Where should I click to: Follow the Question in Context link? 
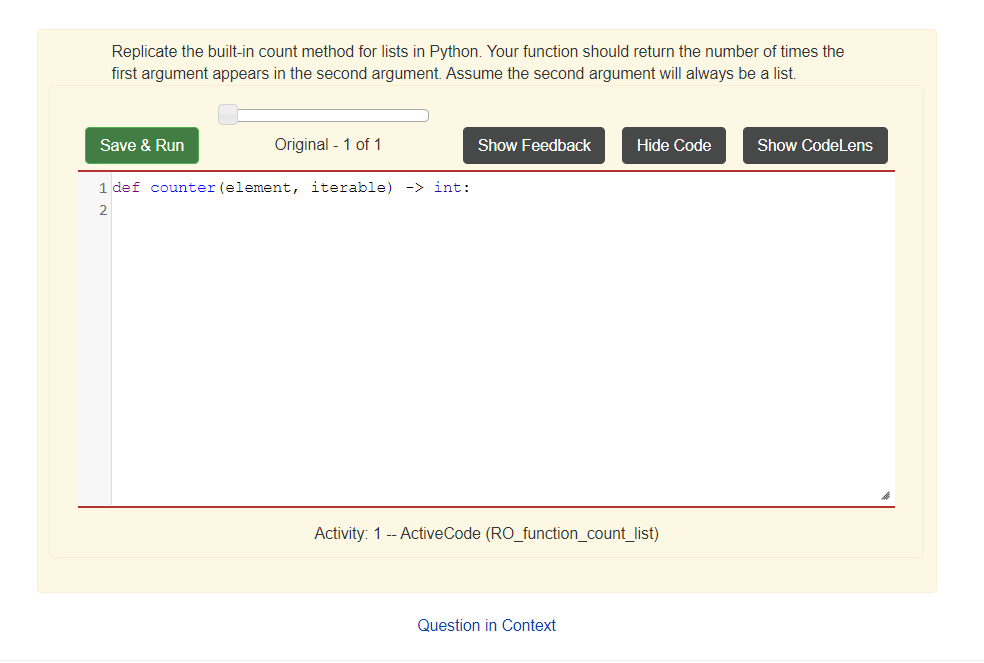[x=486, y=625]
